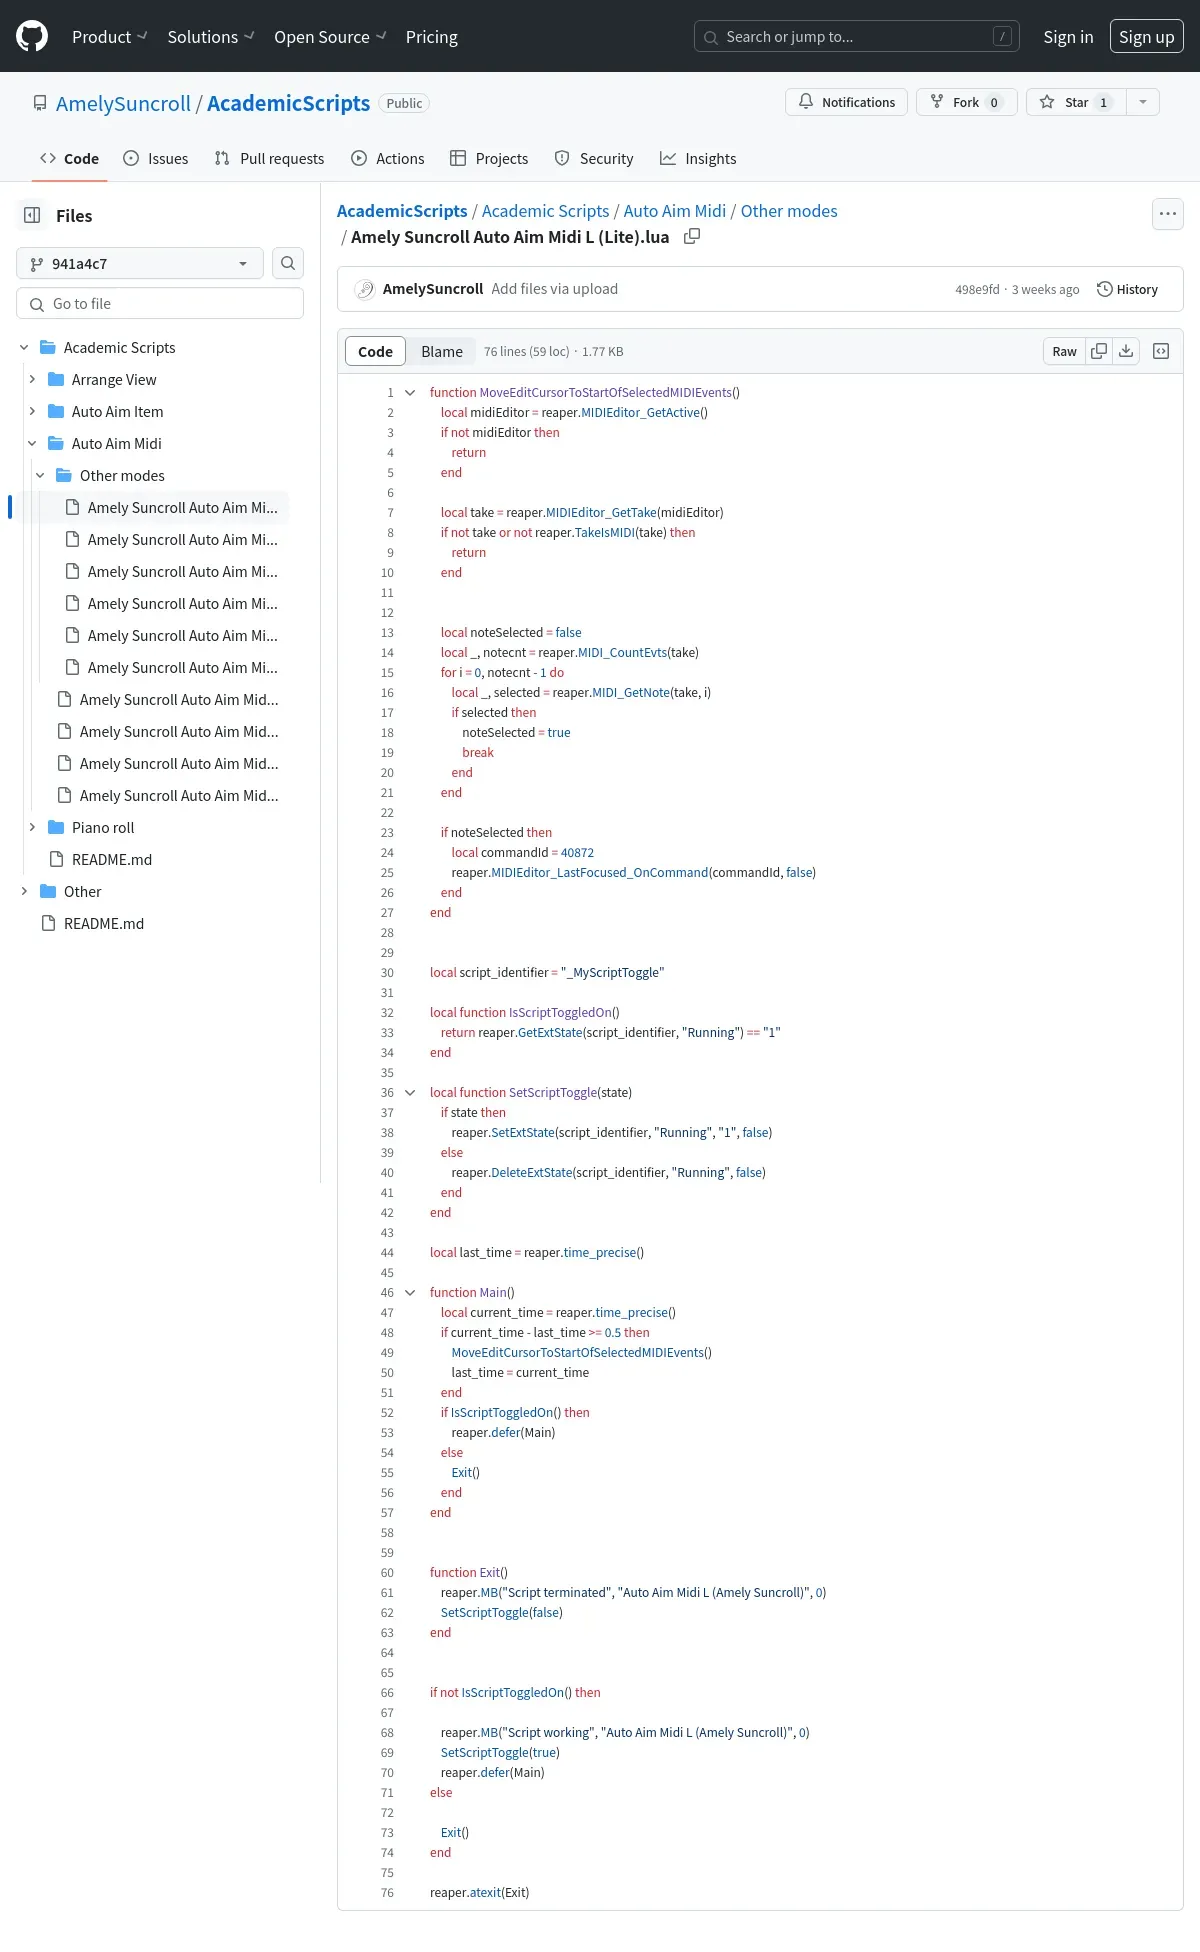Expand the Product menu
The height and width of the screenshot is (1952, 1200).
click(110, 37)
